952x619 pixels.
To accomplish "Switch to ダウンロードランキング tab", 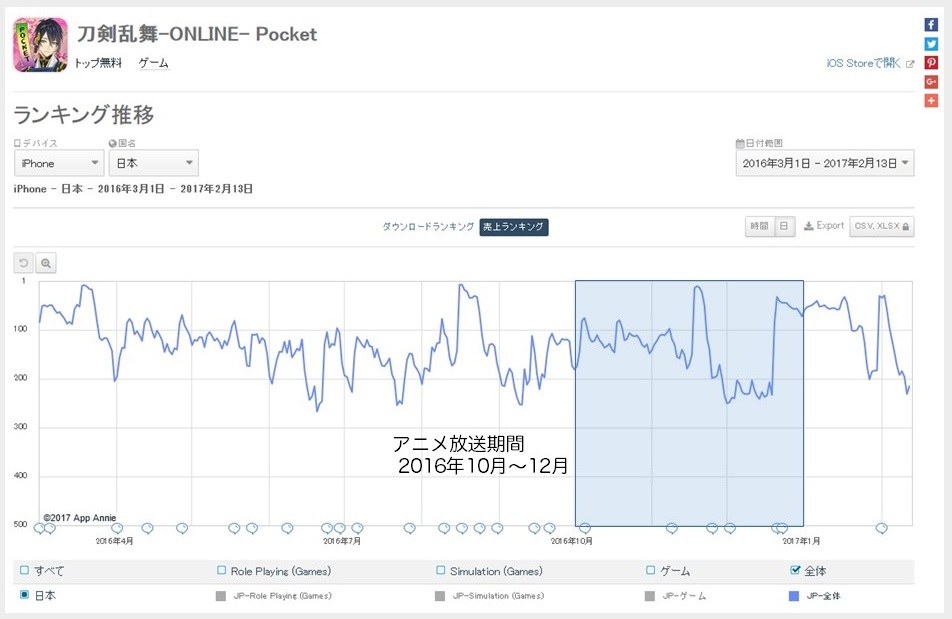I will coord(428,226).
